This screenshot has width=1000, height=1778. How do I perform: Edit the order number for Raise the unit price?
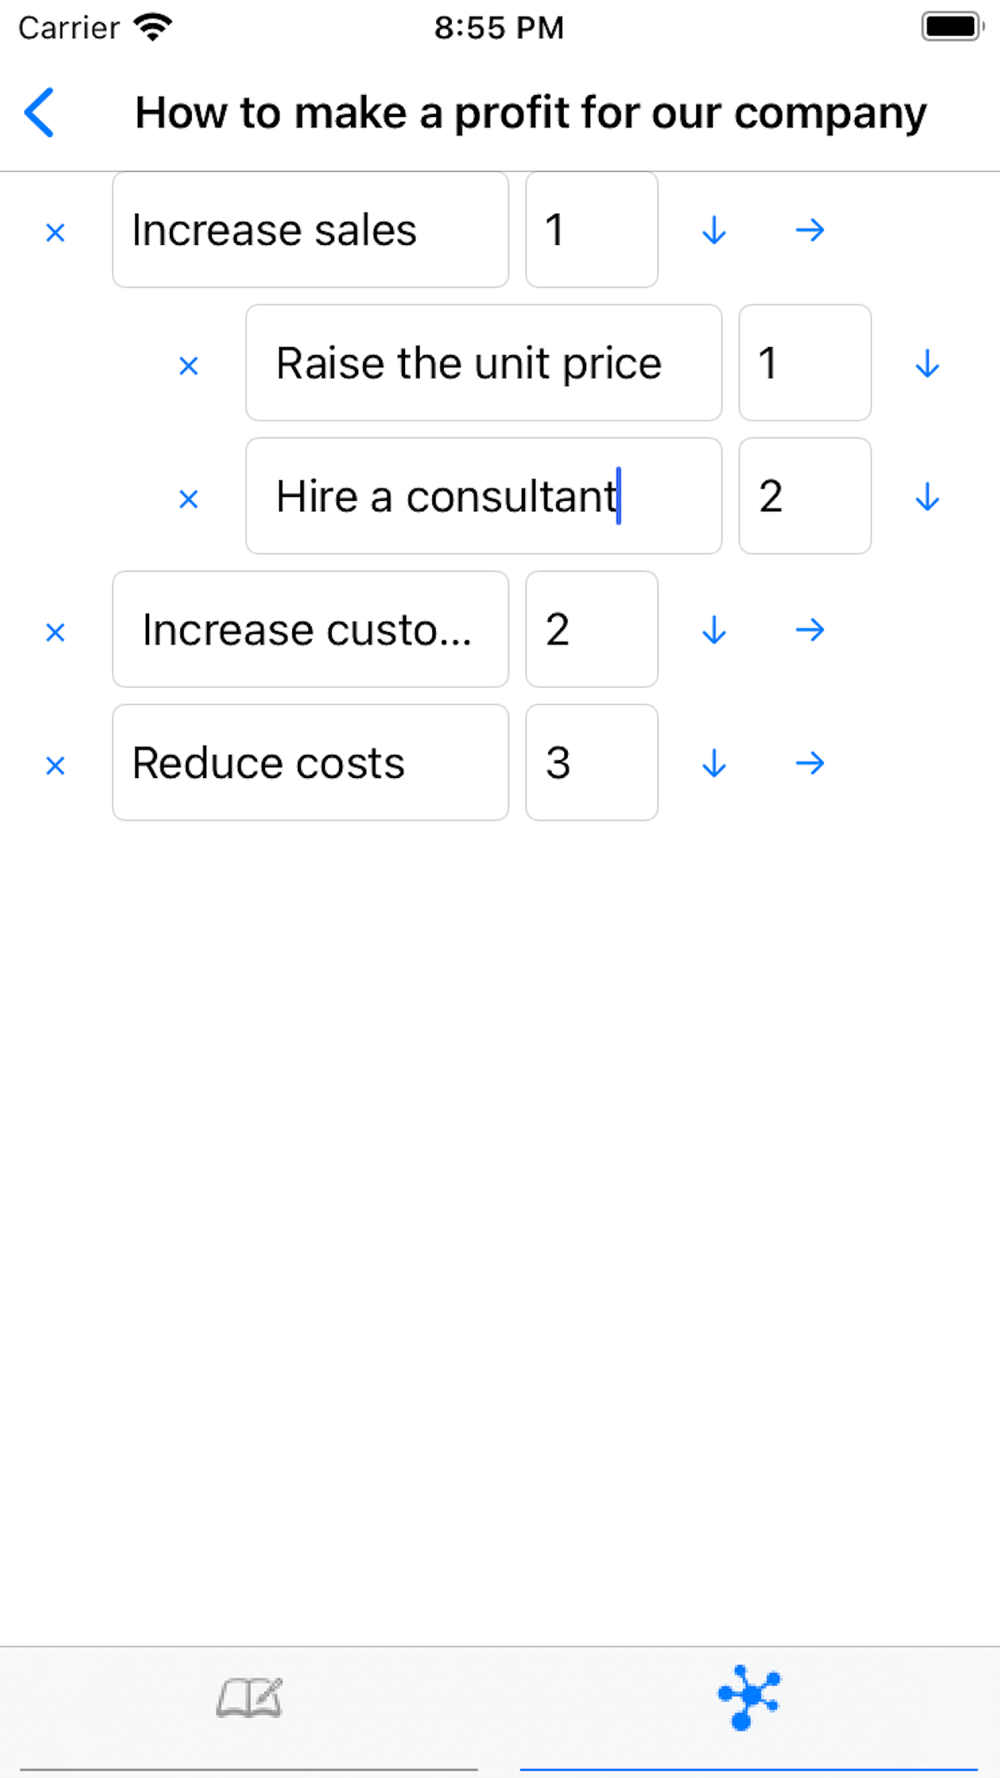(805, 363)
